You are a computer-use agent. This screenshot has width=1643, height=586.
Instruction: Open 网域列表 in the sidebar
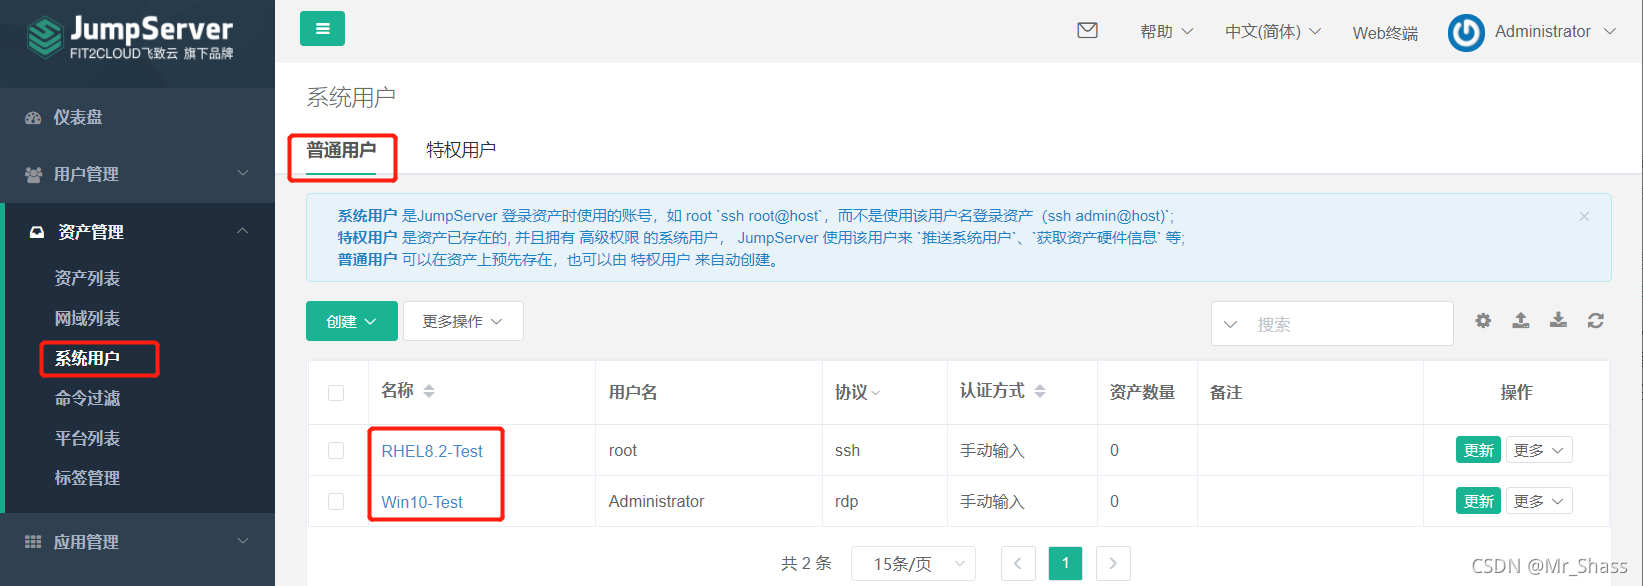(x=87, y=318)
